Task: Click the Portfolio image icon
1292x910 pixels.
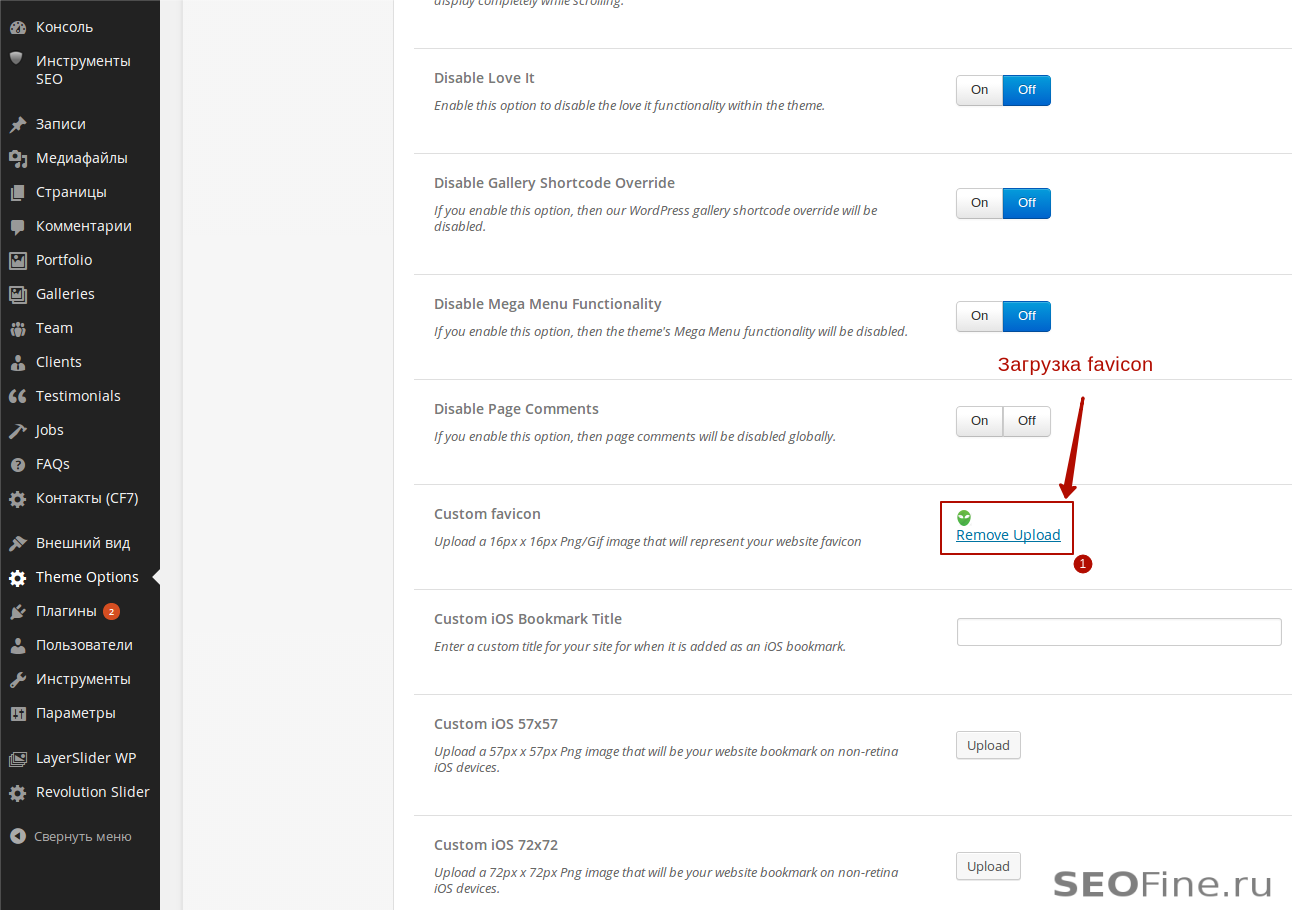Action: pos(18,260)
